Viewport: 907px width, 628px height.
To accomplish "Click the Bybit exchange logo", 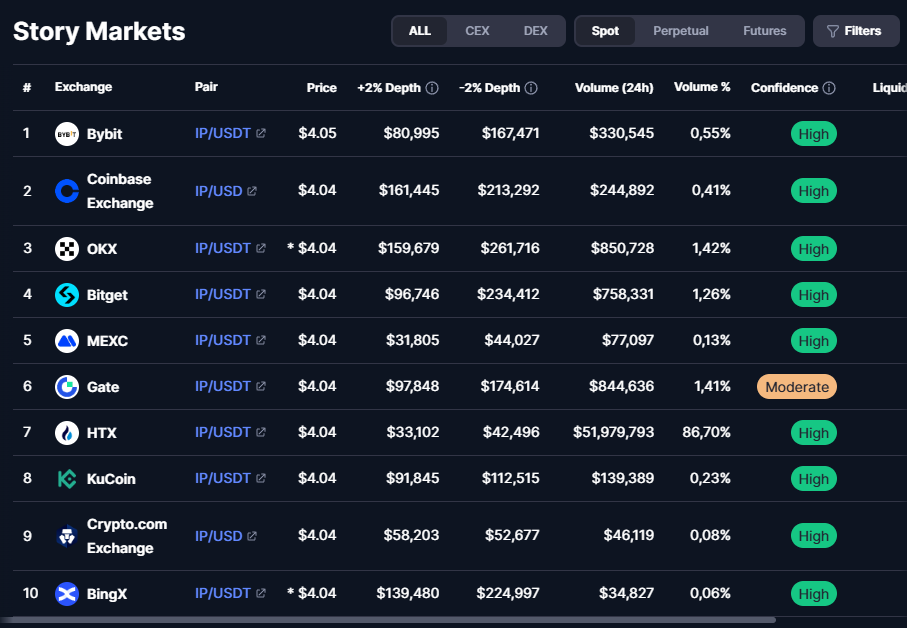I will [67, 134].
